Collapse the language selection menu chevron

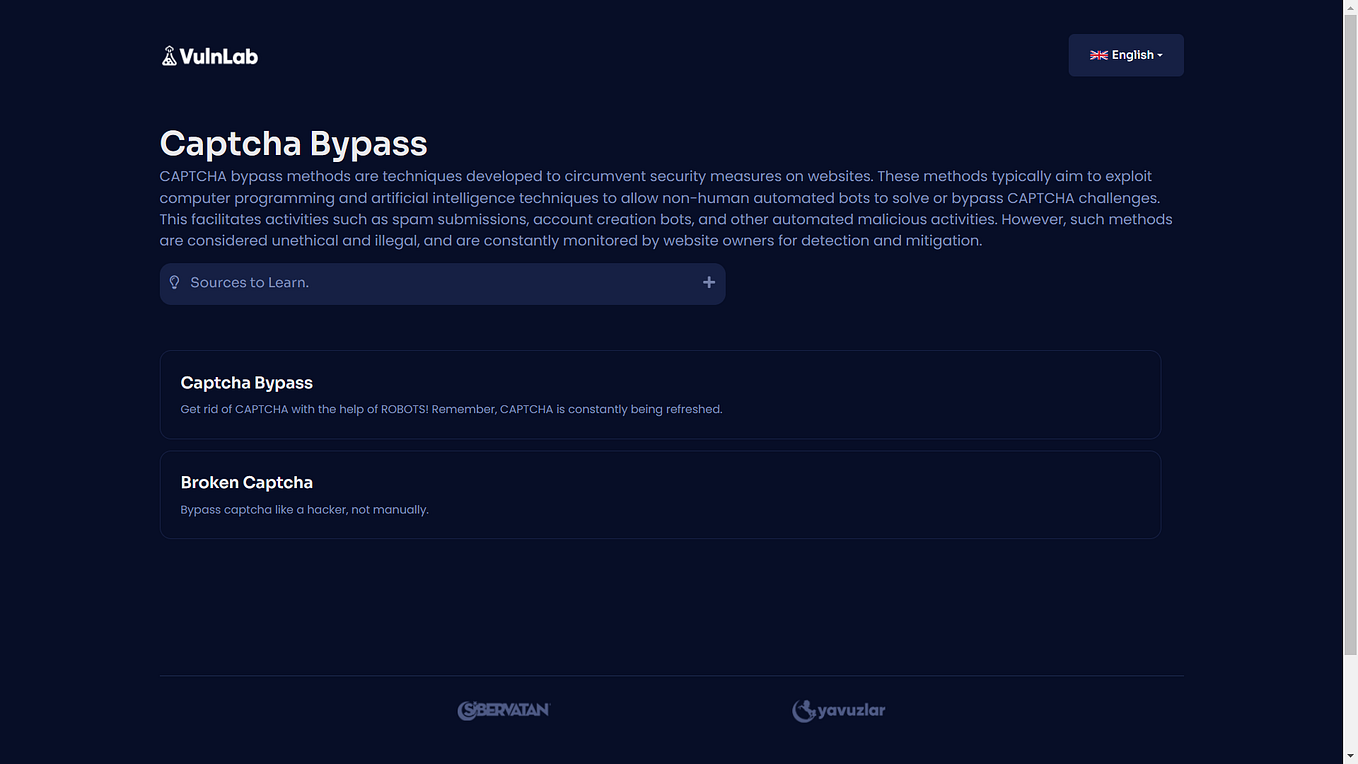(1160, 56)
